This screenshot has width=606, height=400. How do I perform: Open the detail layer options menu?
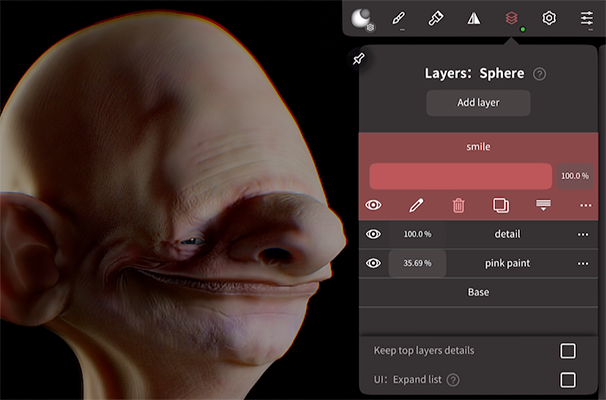point(583,234)
